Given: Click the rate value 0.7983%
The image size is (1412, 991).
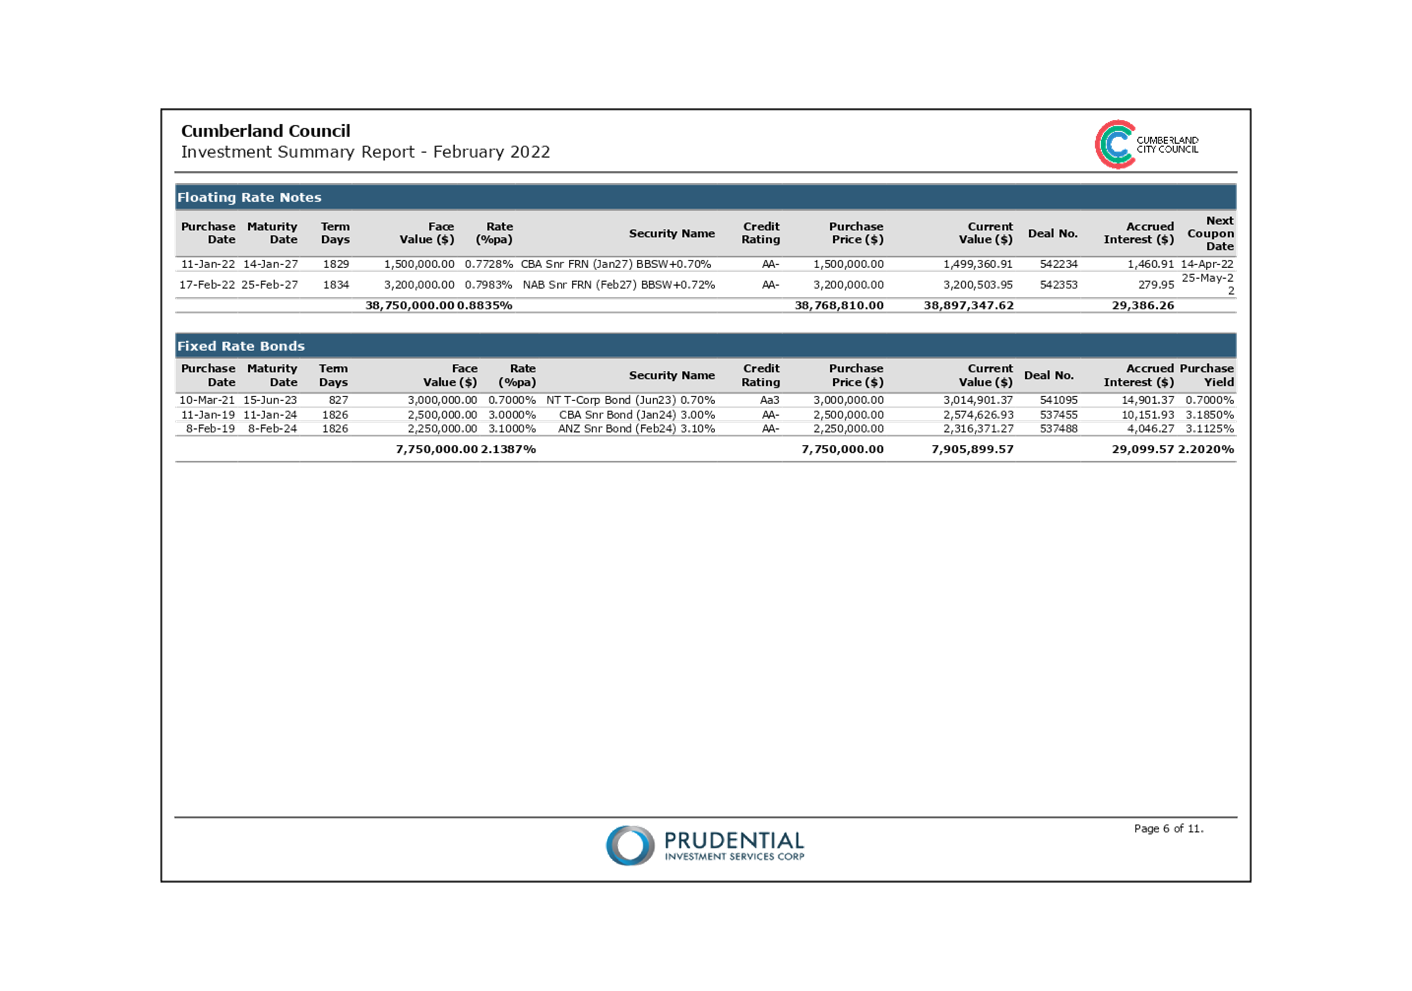Looking at the screenshot, I should (489, 285).
